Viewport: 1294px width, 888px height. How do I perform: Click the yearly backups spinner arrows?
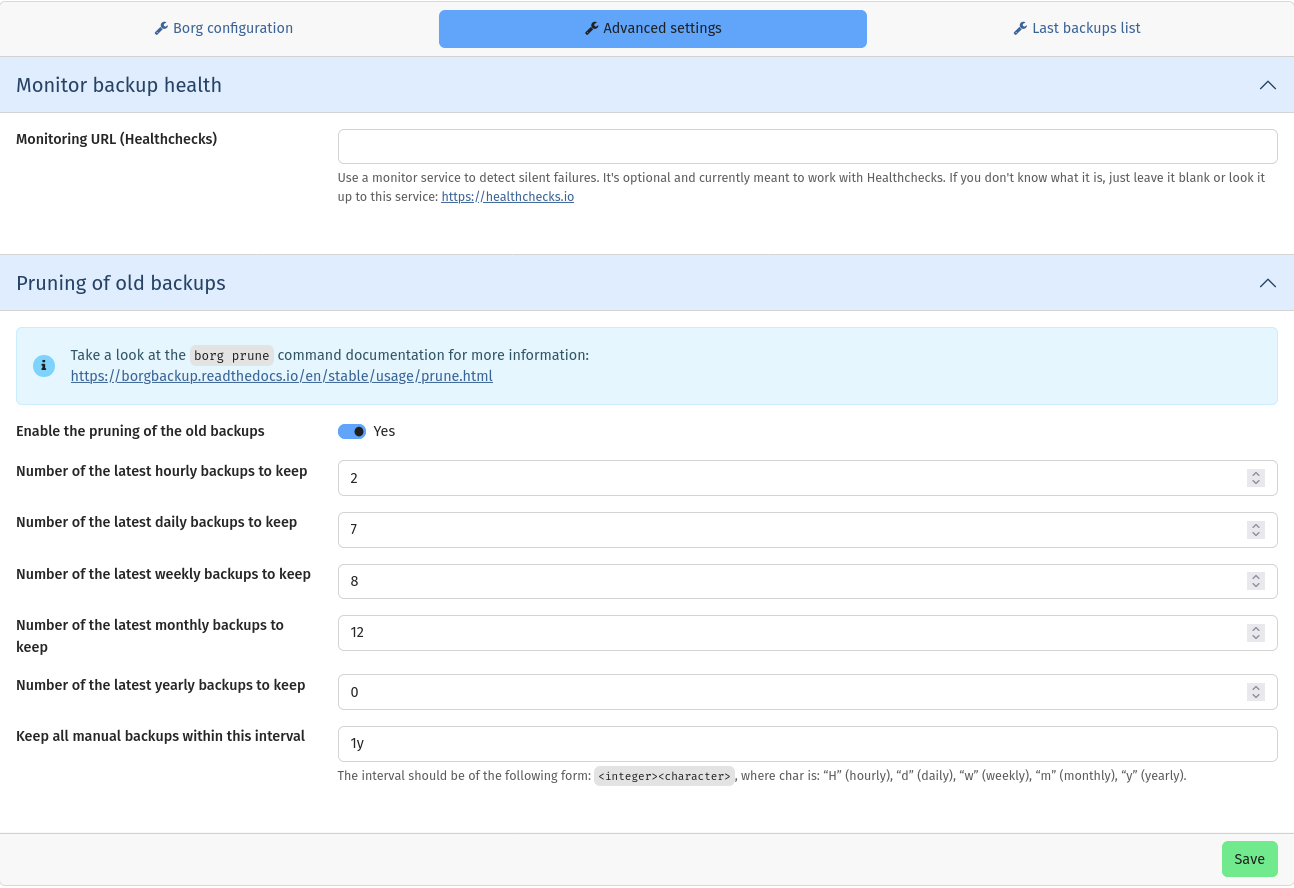tap(1256, 692)
